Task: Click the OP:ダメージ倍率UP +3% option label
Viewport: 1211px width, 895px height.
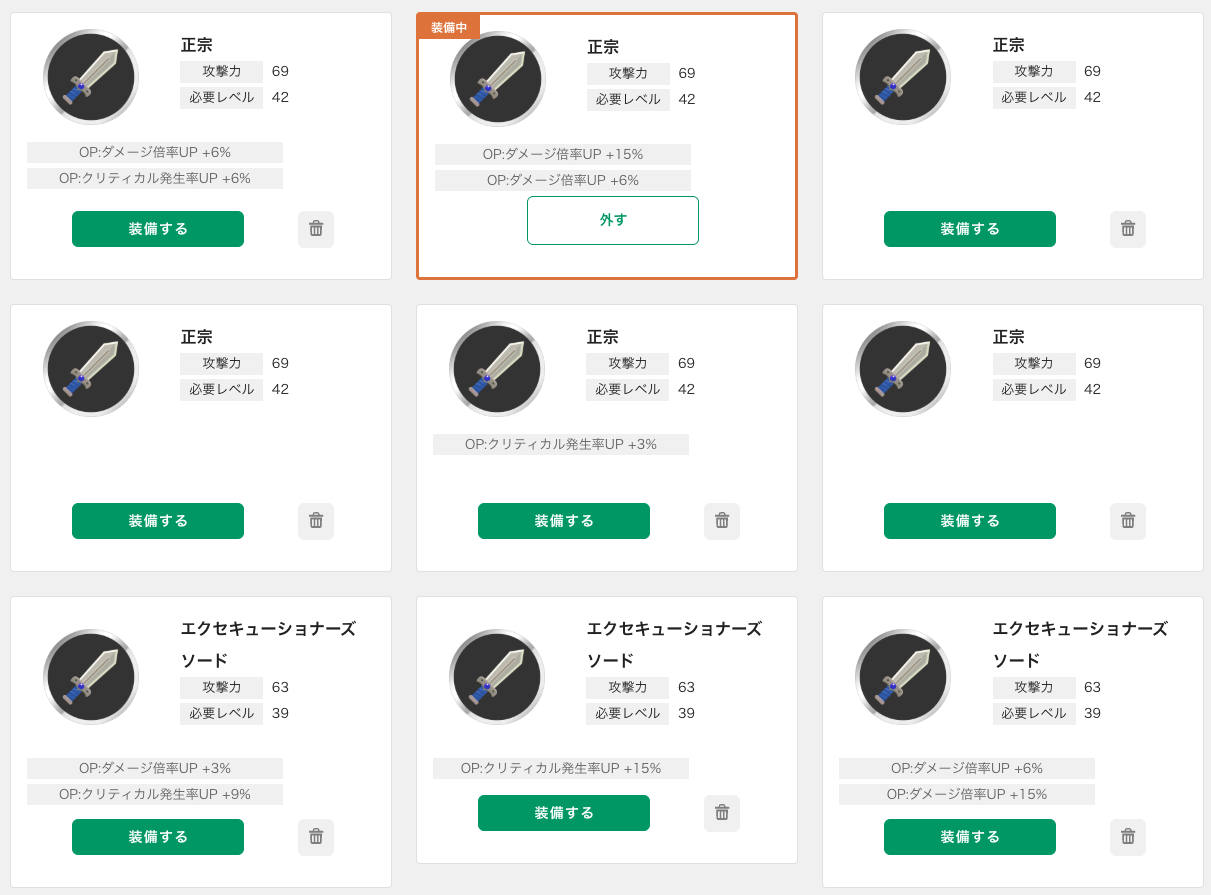Action: (155, 768)
